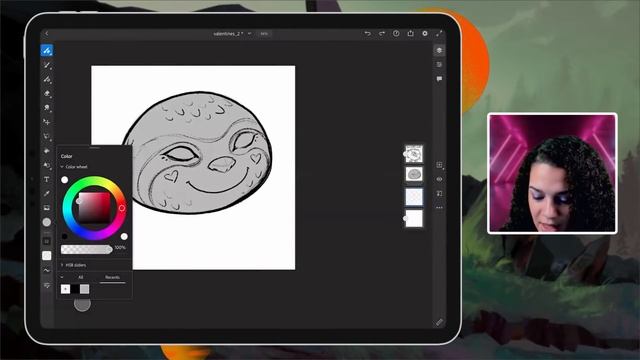640x360 pixels.
Task: Select the Eyedropper tool
Action: pyautogui.click(x=47, y=193)
